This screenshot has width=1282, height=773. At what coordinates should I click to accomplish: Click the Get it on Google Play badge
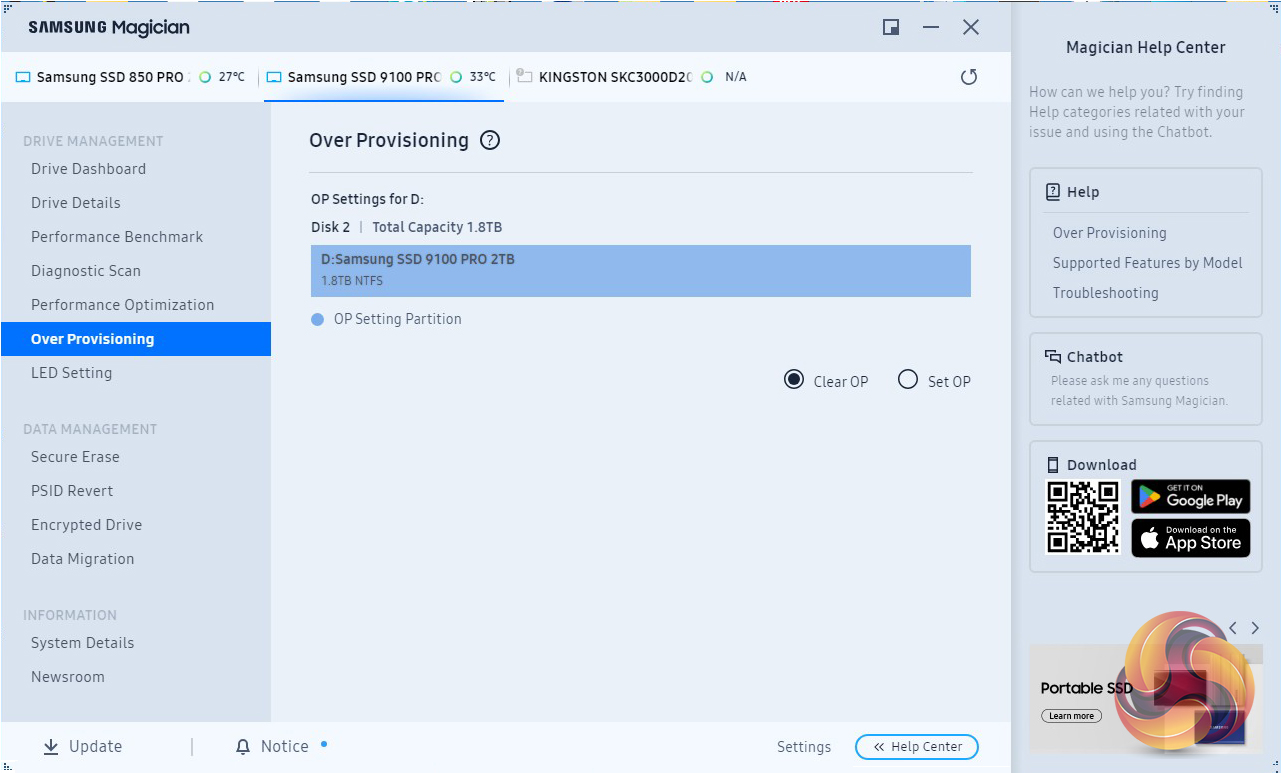tap(1191, 497)
